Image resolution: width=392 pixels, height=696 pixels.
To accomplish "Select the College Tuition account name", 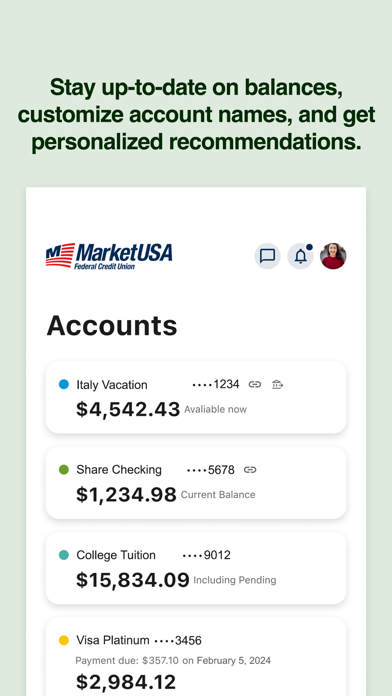I will (116, 555).
